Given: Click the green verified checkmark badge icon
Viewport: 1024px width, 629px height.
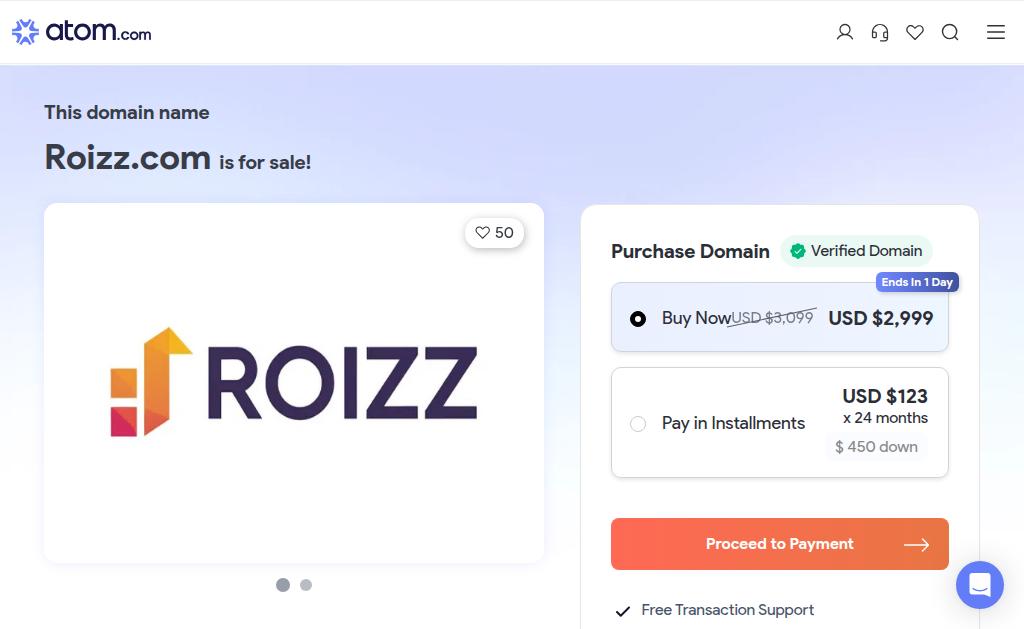Looking at the screenshot, I should (798, 251).
